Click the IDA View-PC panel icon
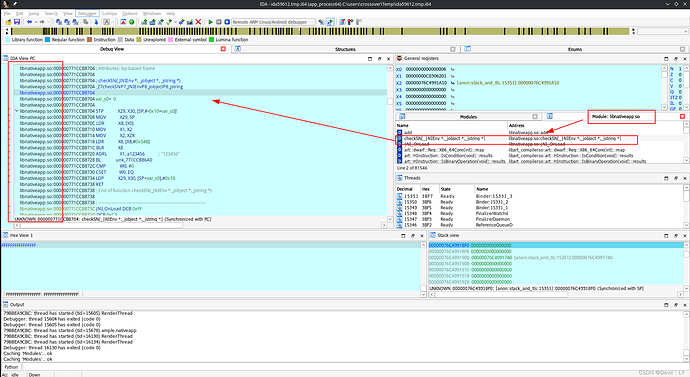690x377 pixels. (6, 58)
